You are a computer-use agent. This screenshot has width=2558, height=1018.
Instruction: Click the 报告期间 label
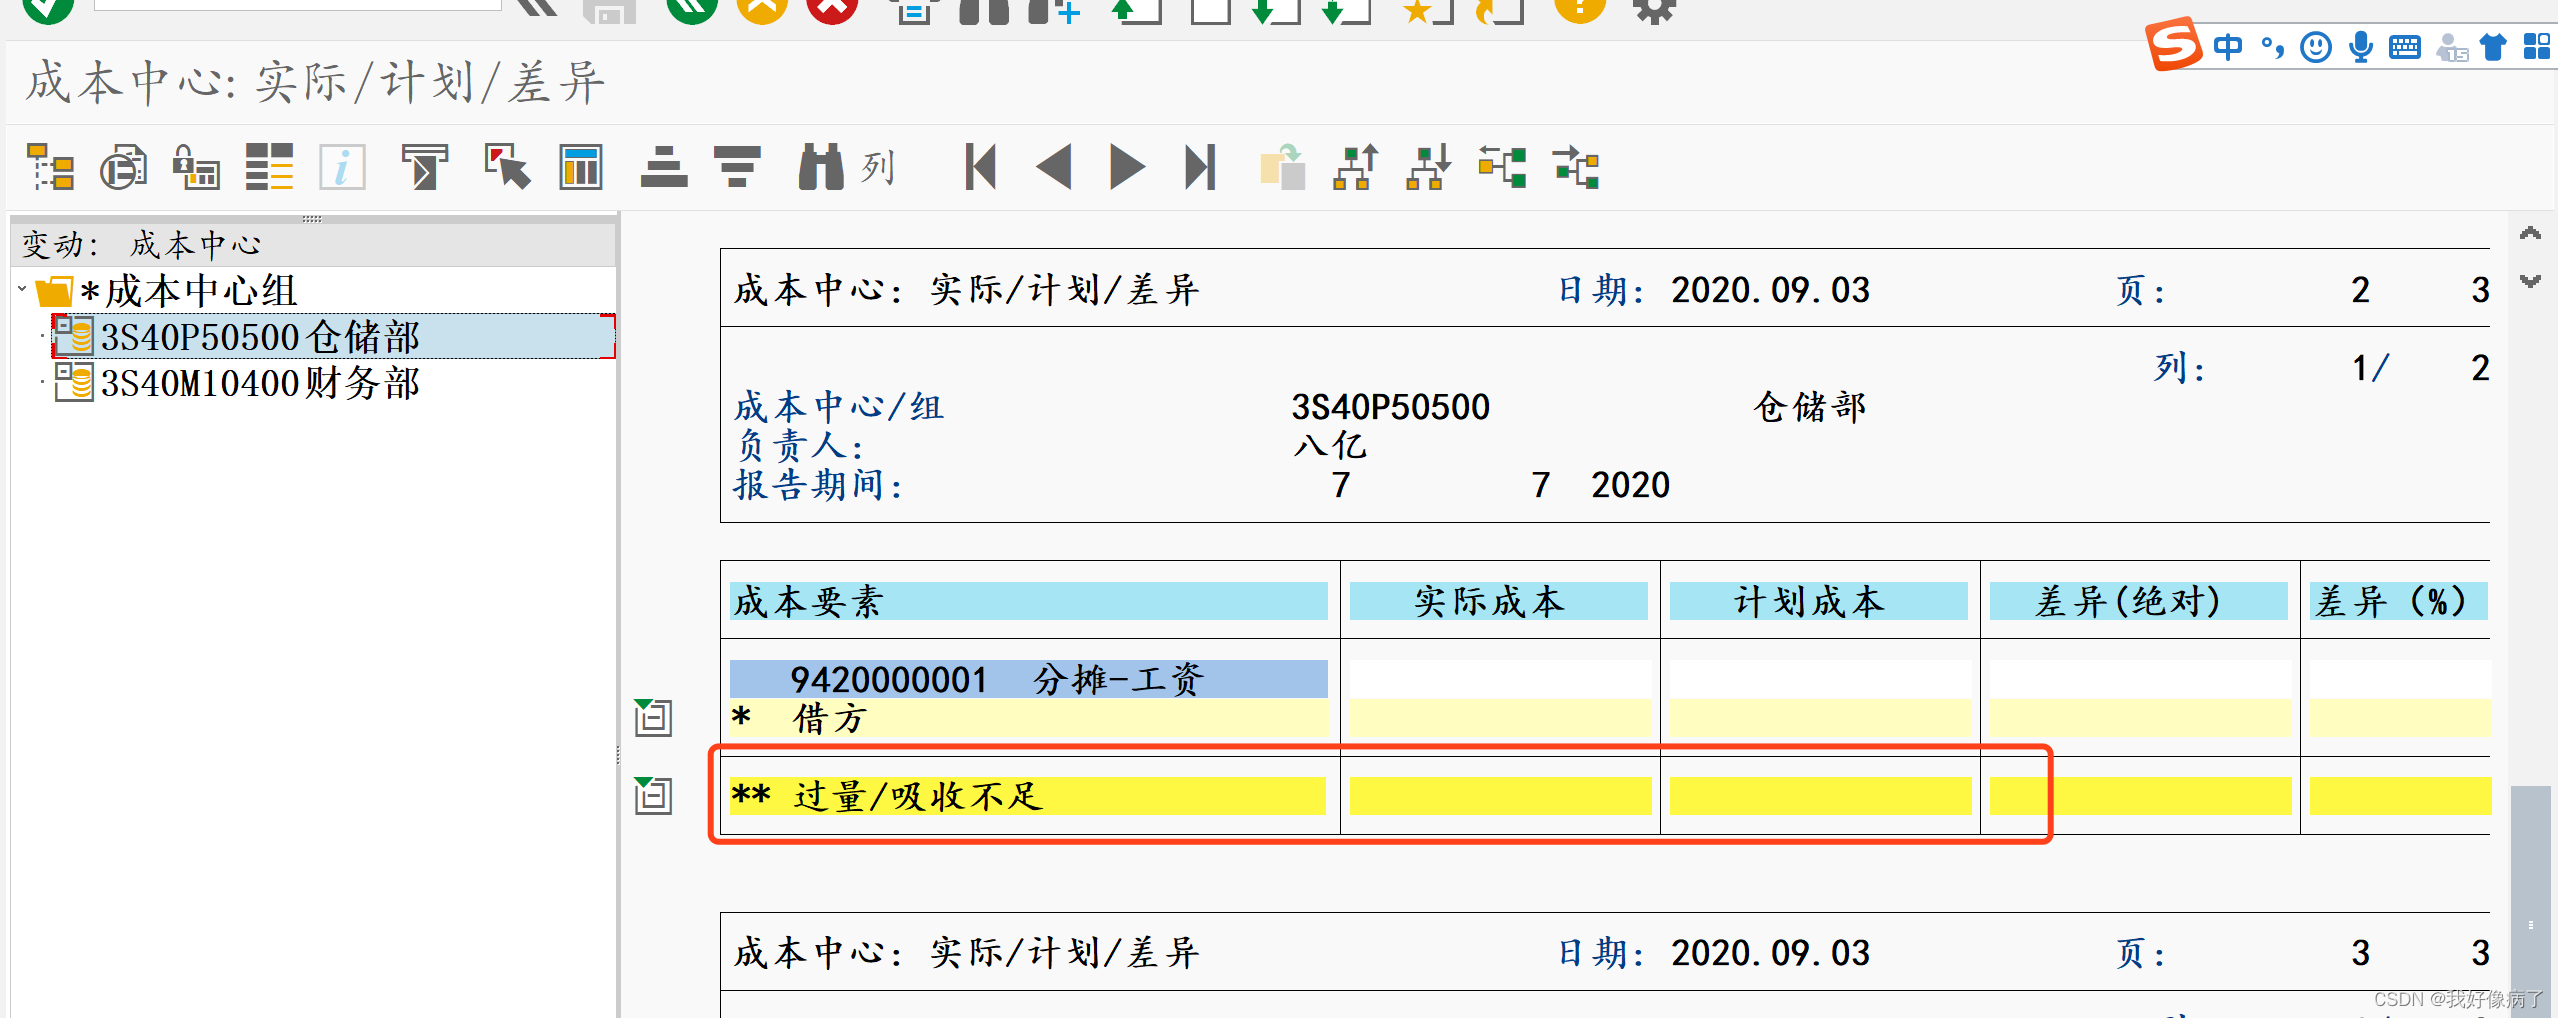coord(818,485)
